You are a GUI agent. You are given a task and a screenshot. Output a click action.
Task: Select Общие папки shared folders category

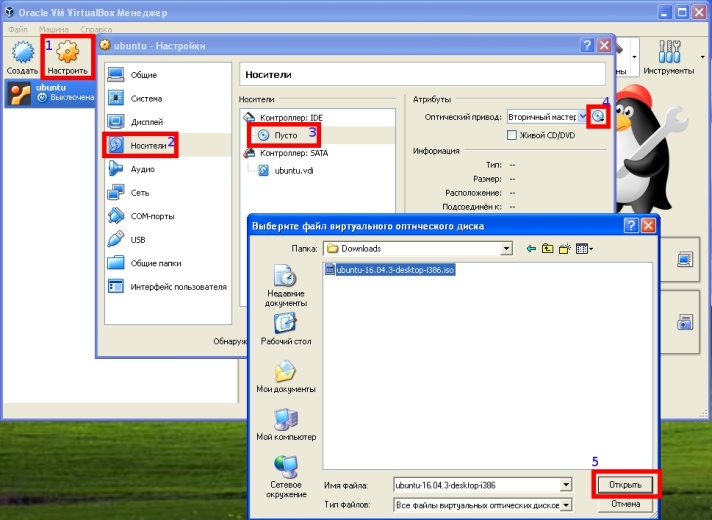pyautogui.click(x=168, y=263)
